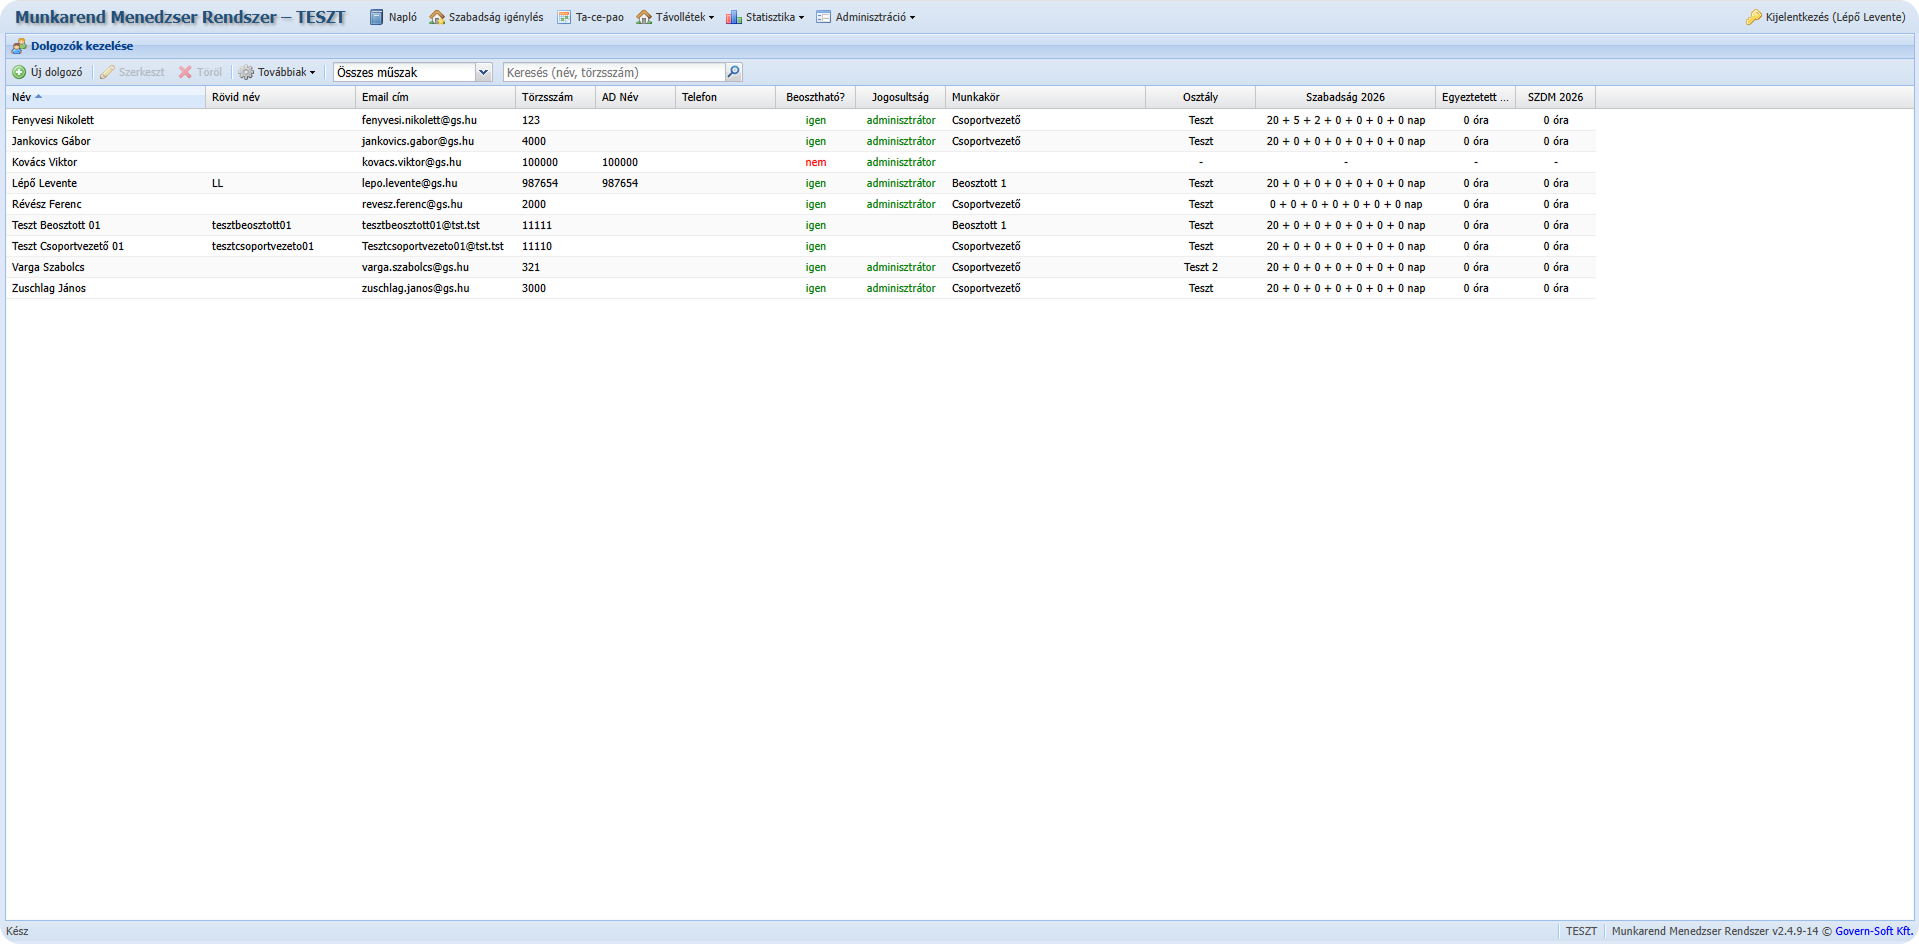Click the Ta-ce-pao calendar icon
This screenshot has height=944, width=1919.
click(x=564, y=17)
